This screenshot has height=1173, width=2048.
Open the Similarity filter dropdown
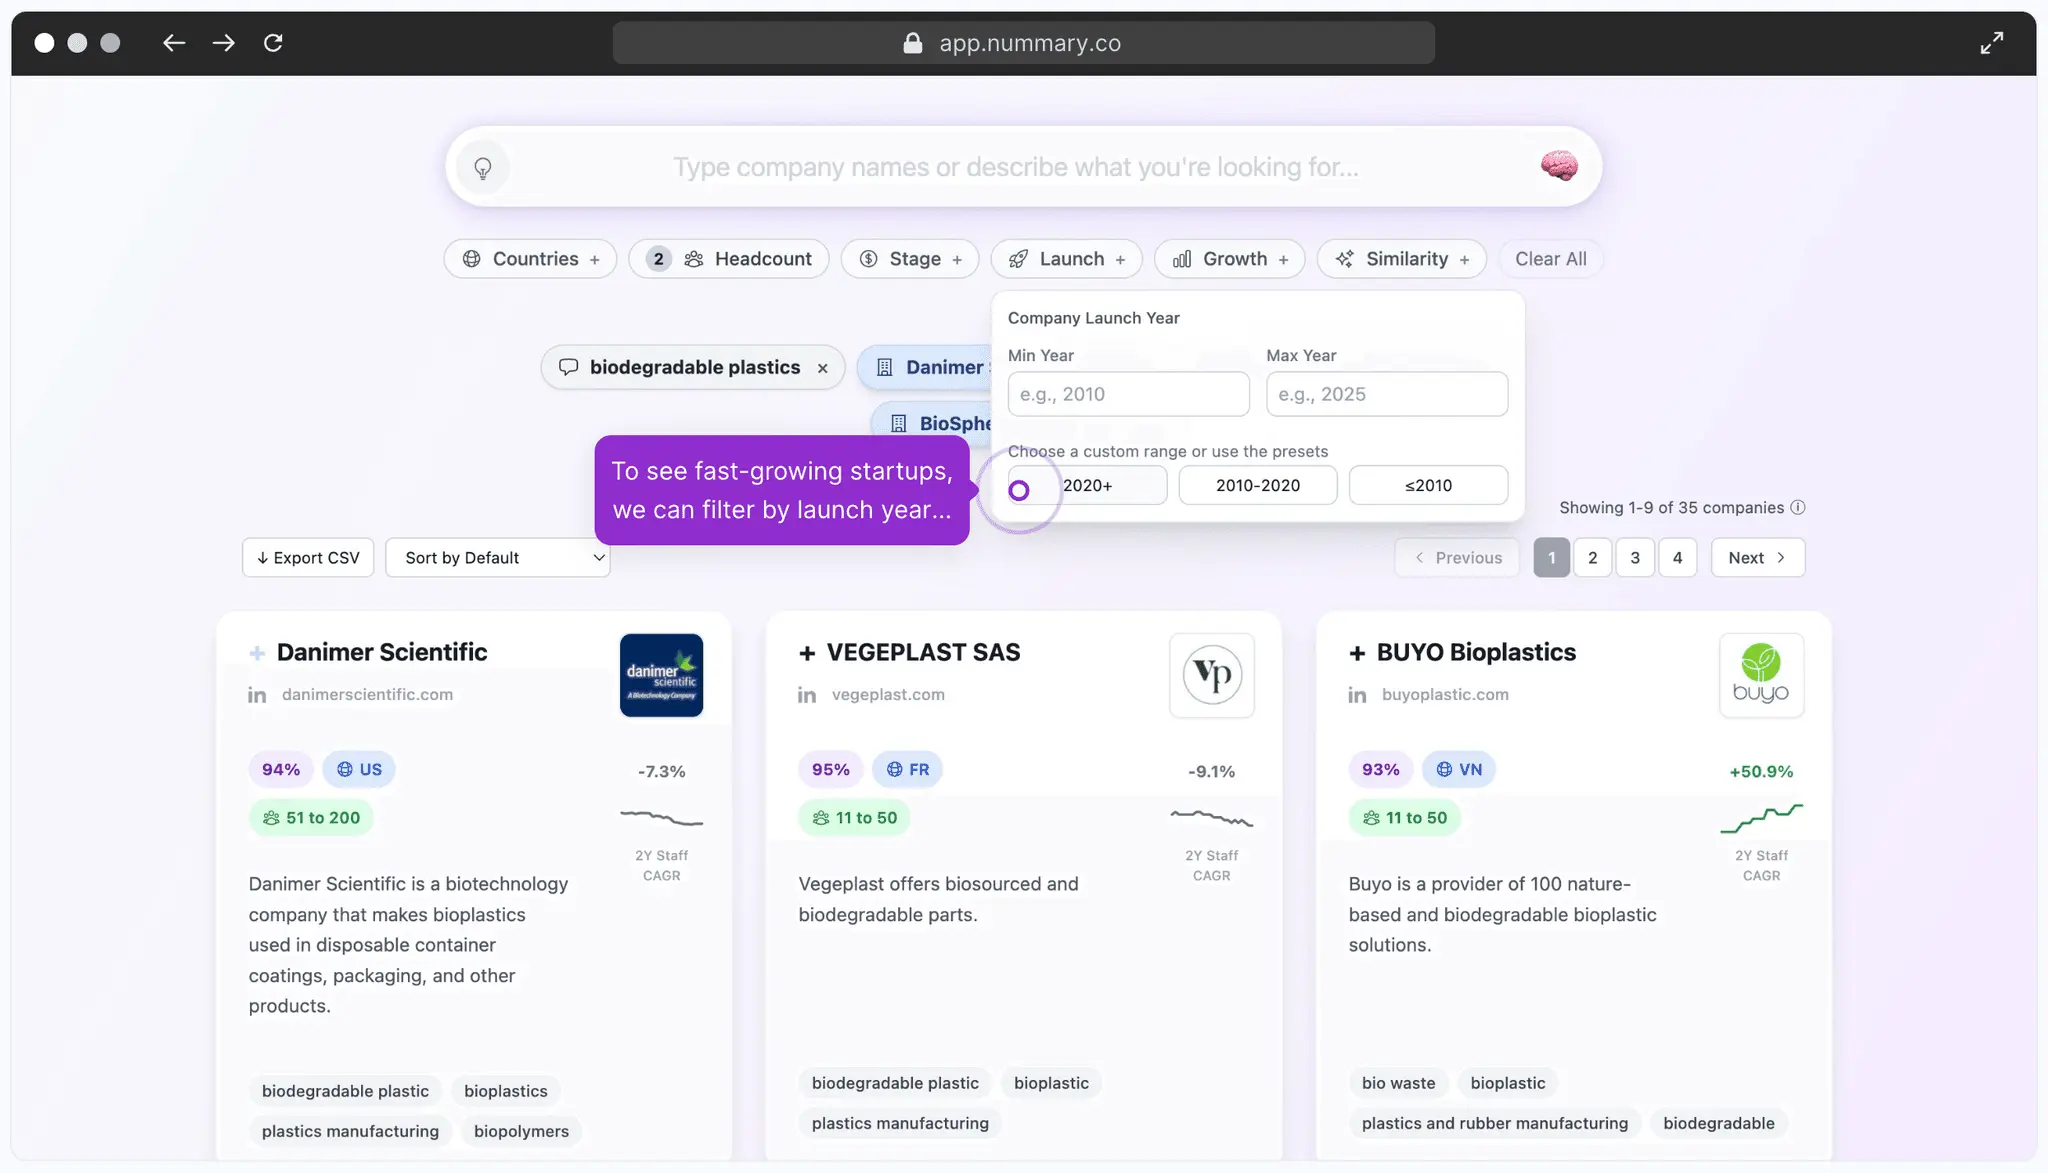[x=1401, y=259]
